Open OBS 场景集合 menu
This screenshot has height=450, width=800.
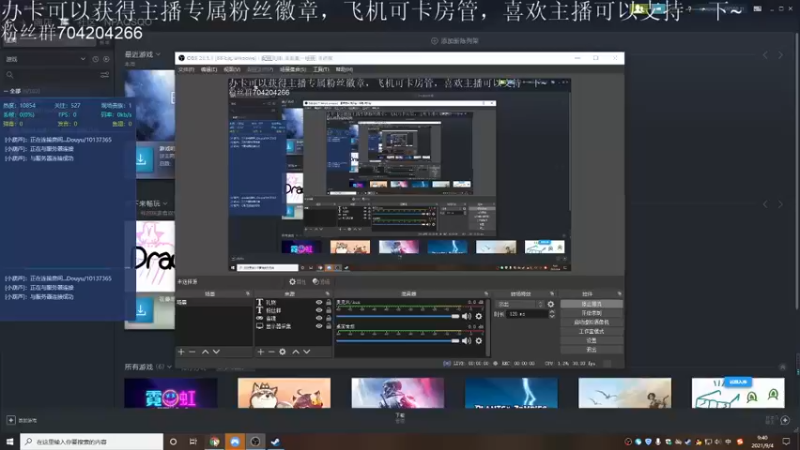[x=293, y=69]
